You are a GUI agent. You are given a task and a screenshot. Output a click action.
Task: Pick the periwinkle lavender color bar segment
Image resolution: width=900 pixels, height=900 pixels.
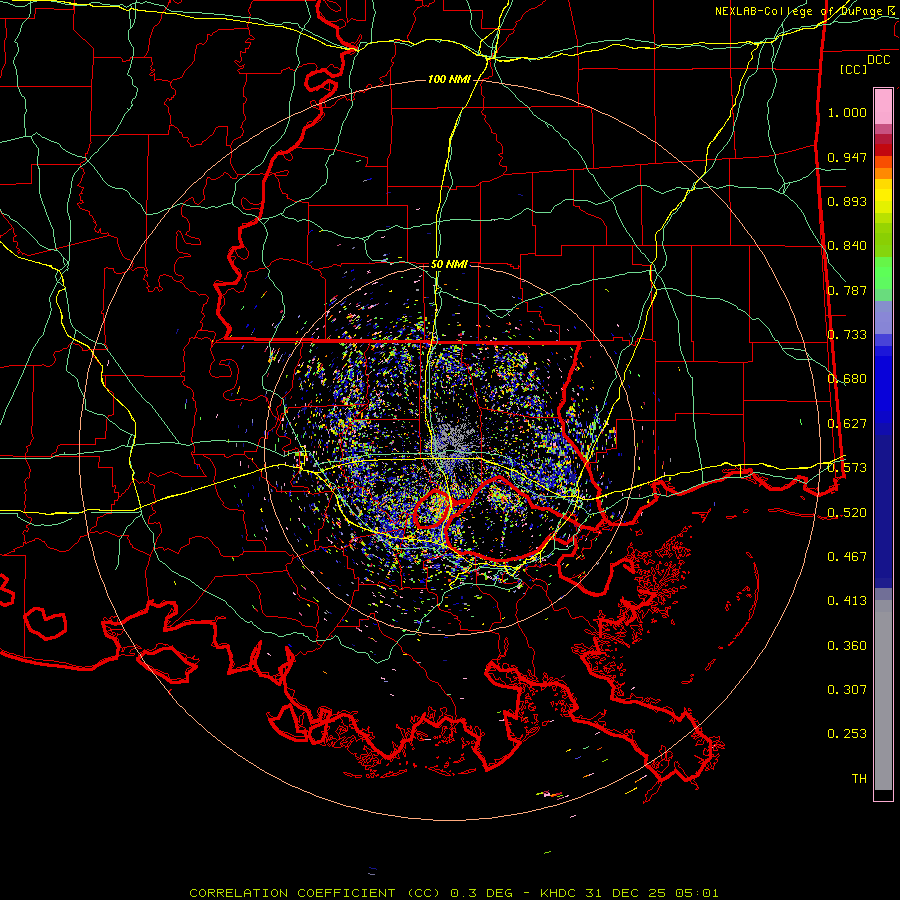point(883,318)
